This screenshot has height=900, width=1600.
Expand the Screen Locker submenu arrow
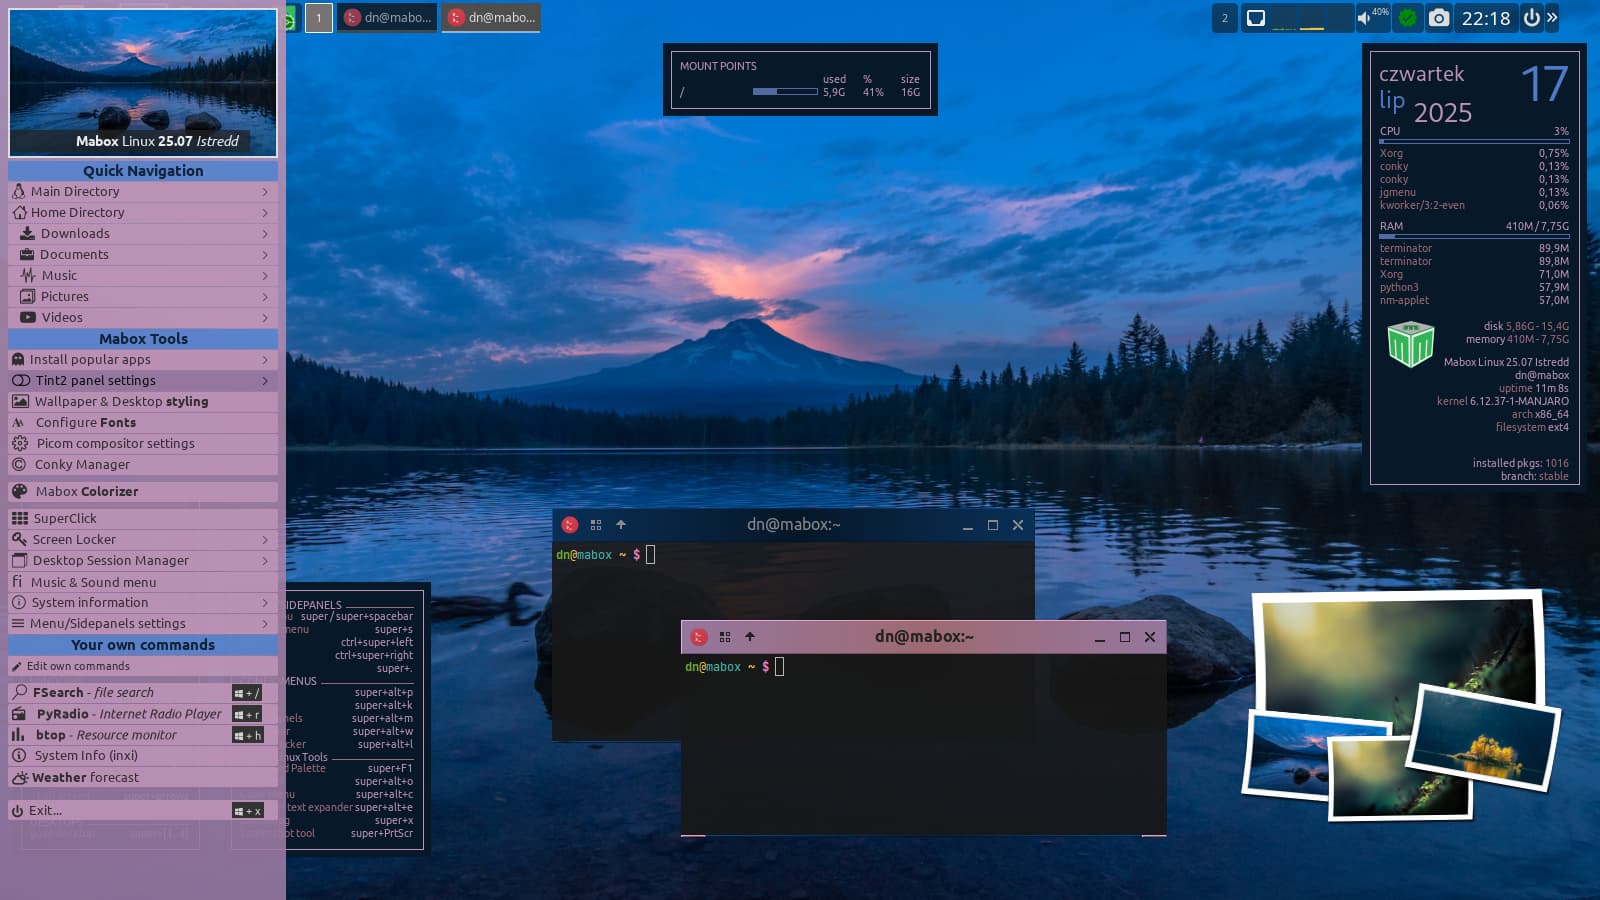click(x=265, y=540)
